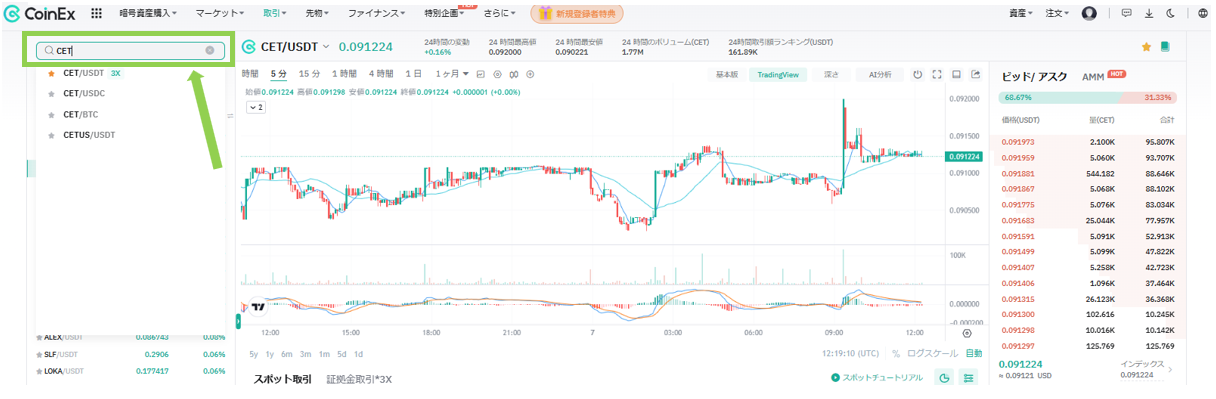The width and height of the screenshot is (1216, 399).
Task: Enter fullscreen chart mode
Action: coord(937,74)
